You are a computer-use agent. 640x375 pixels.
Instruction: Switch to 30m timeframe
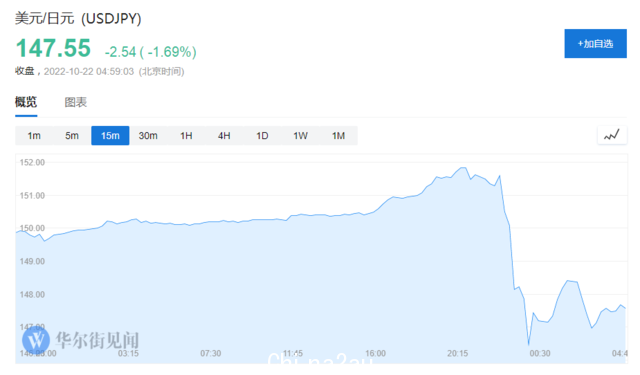pos(148,135)
